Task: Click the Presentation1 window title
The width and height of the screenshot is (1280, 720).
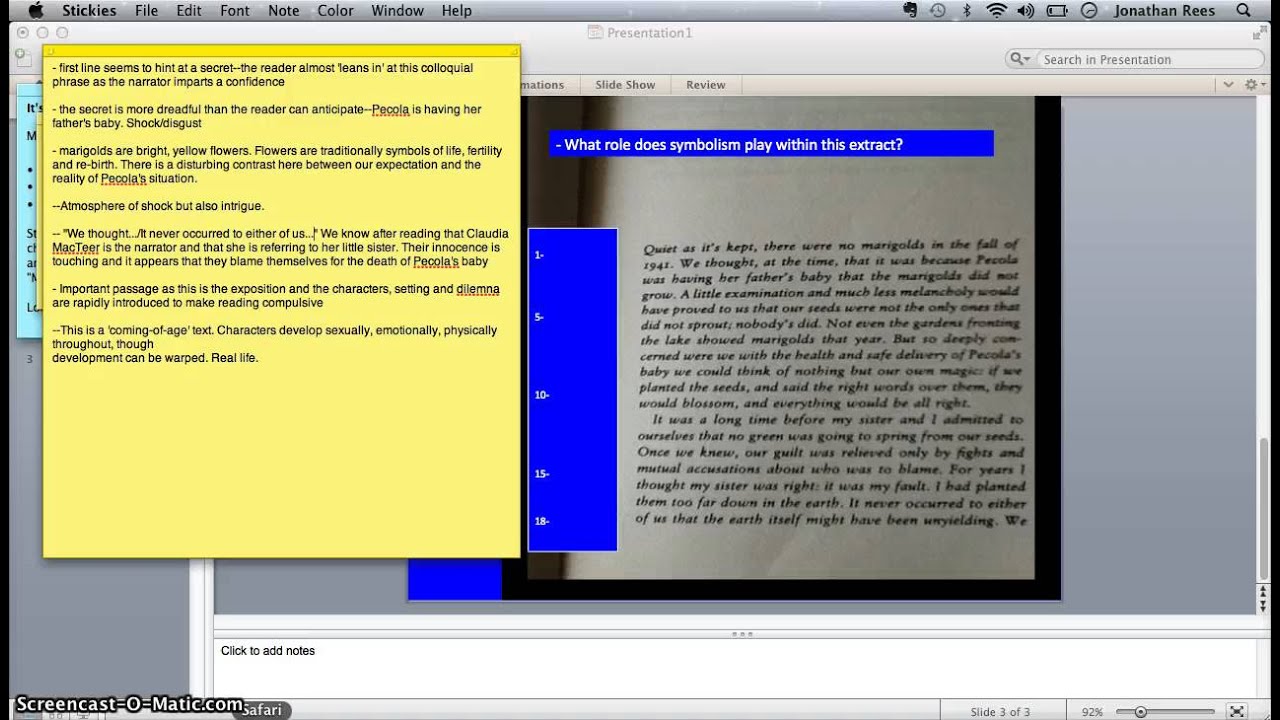Action: [x=650, y=33]
